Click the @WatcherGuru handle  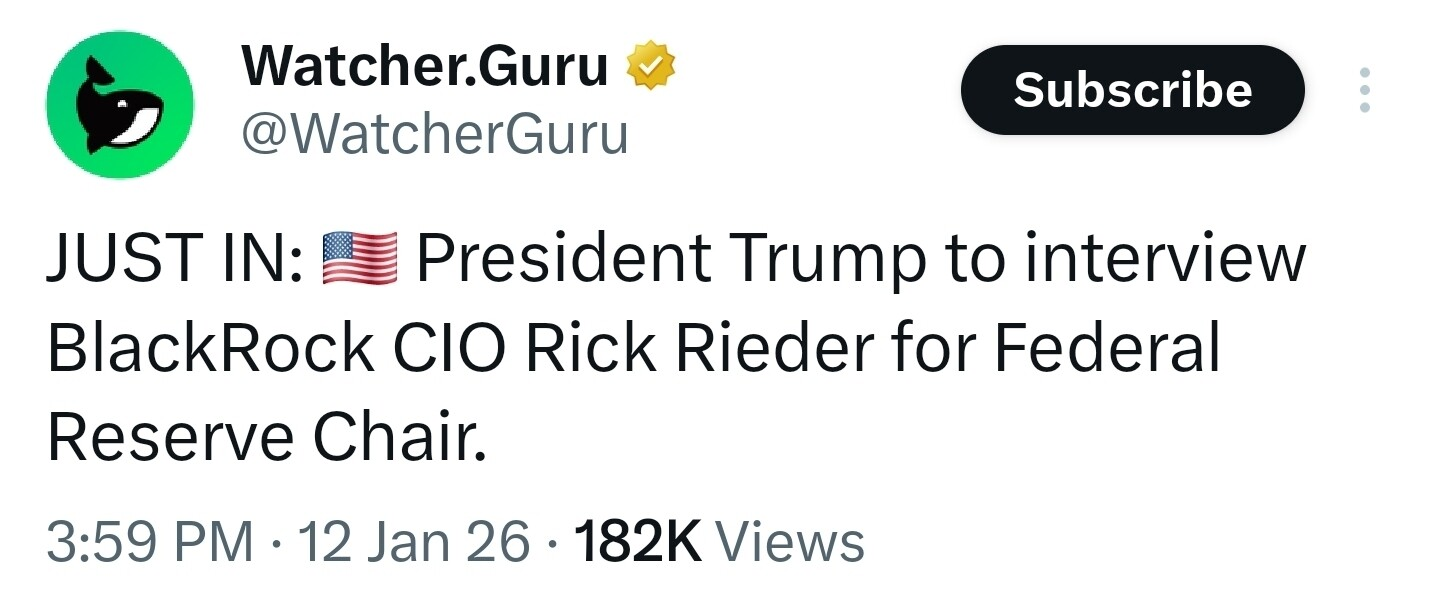pyautogui.click(x=435, y=133)
